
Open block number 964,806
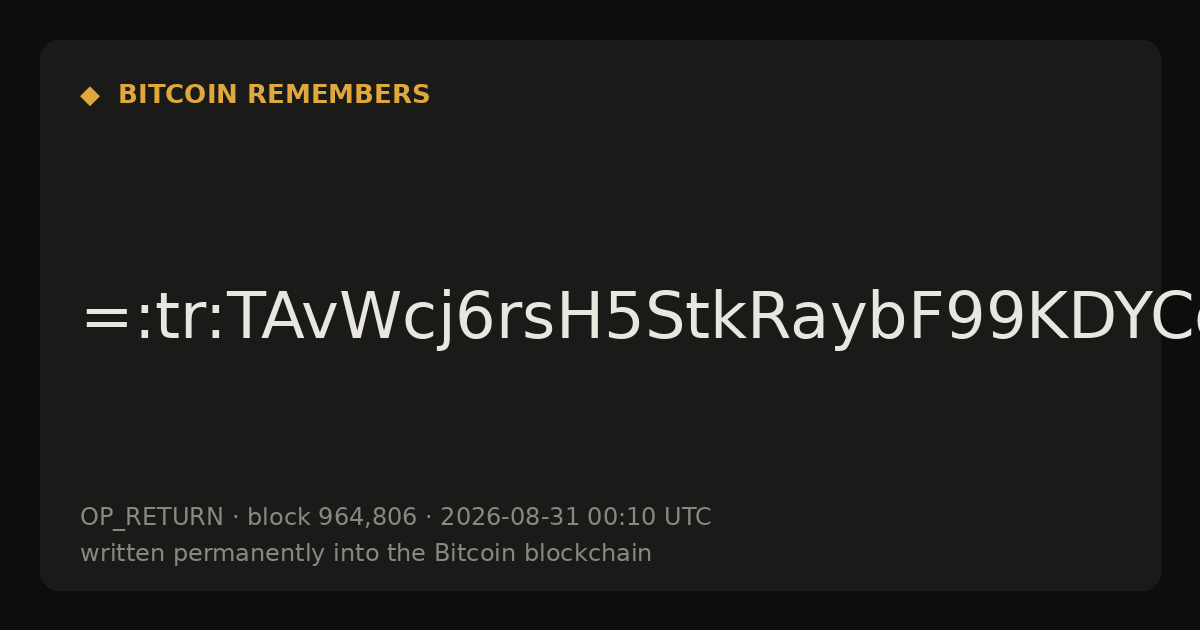click(x=367, y=518)
